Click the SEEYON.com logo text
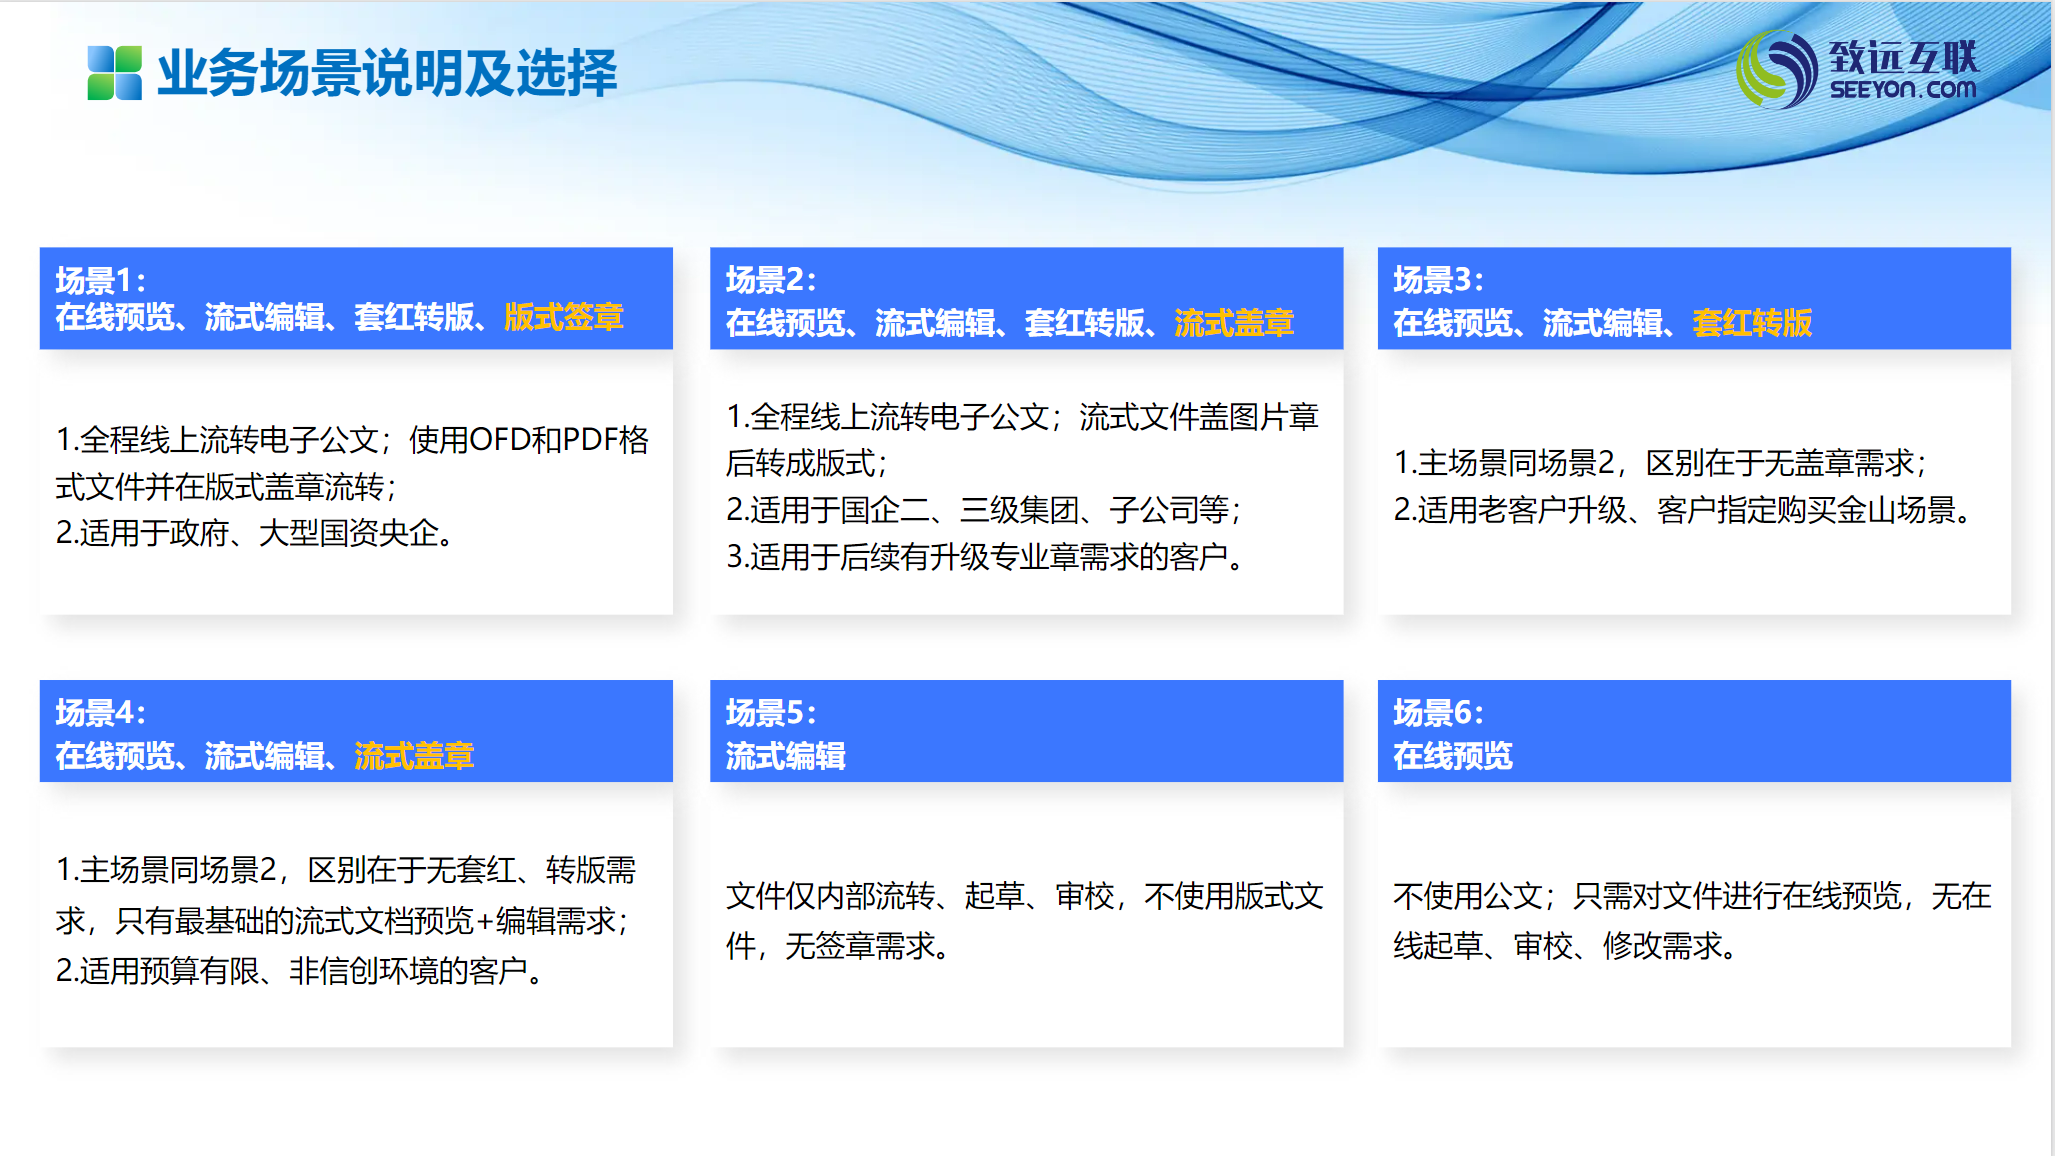 click(x=1902, y=89)
